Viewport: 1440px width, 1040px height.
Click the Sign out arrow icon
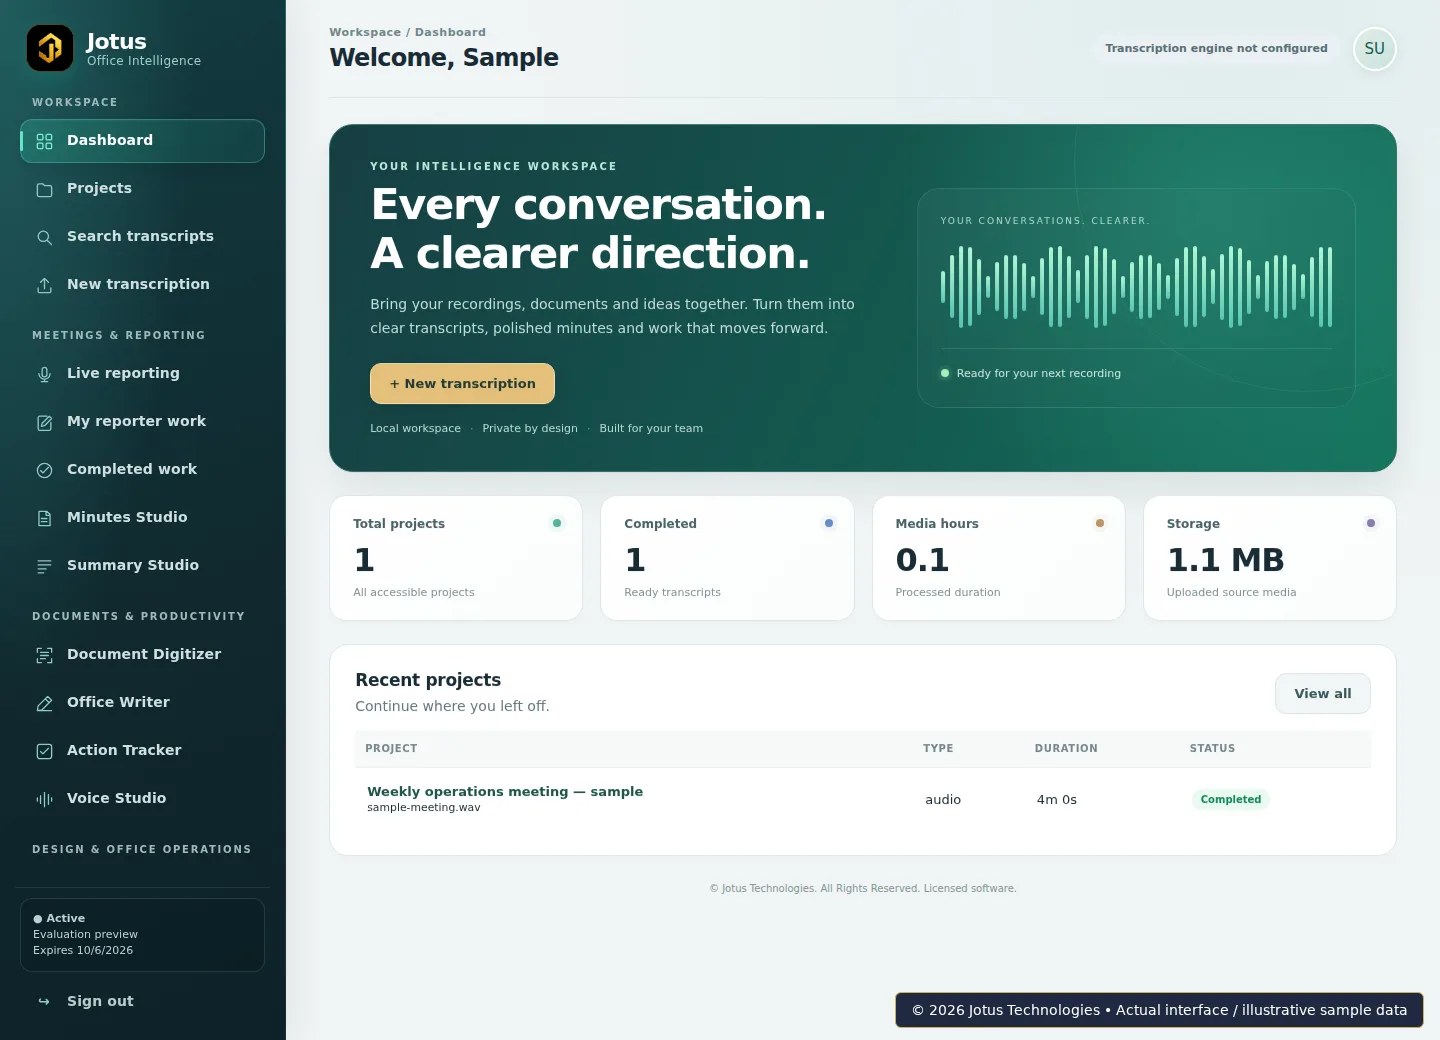coord(44,1001)
